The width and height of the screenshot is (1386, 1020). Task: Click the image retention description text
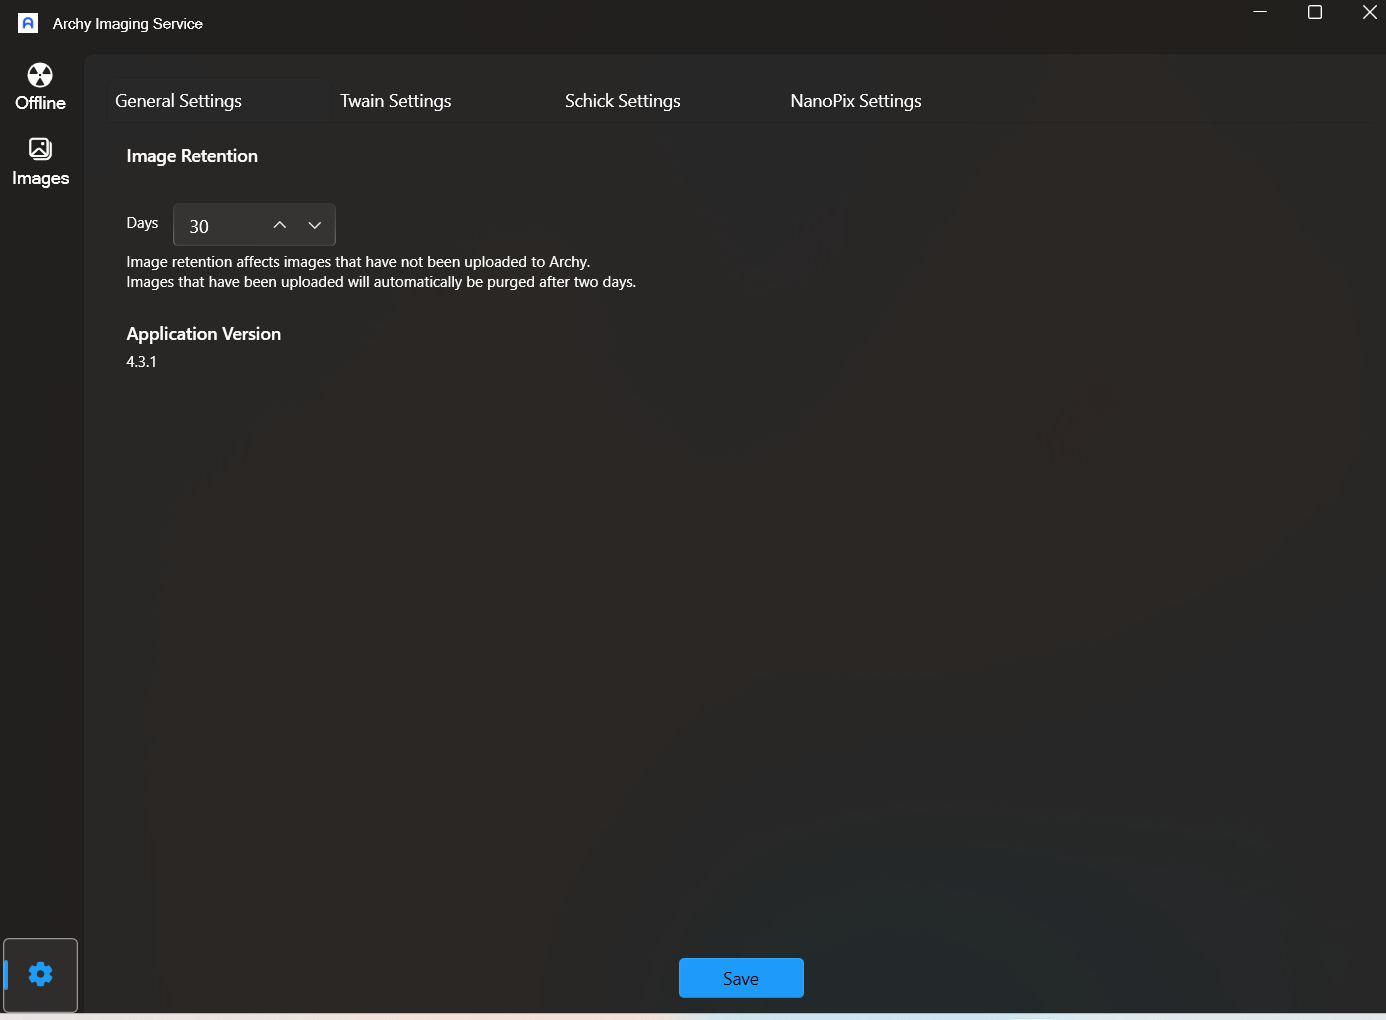[x=358, y=262]
